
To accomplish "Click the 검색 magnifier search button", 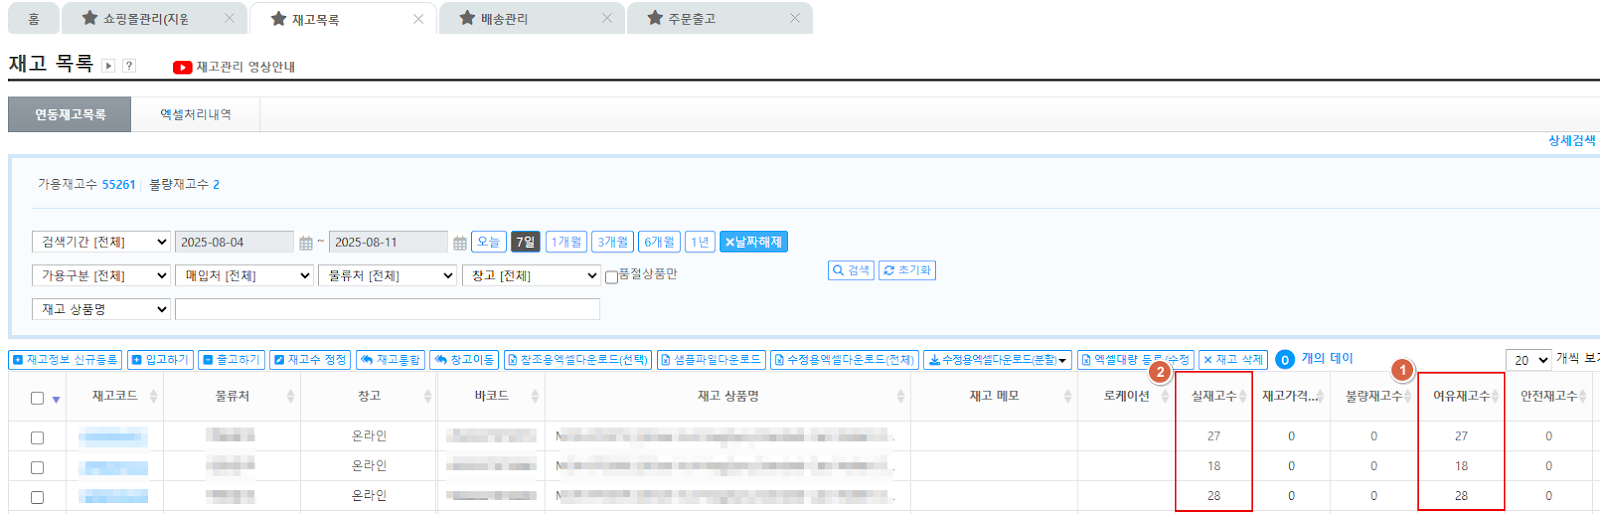I will (851, 271).
